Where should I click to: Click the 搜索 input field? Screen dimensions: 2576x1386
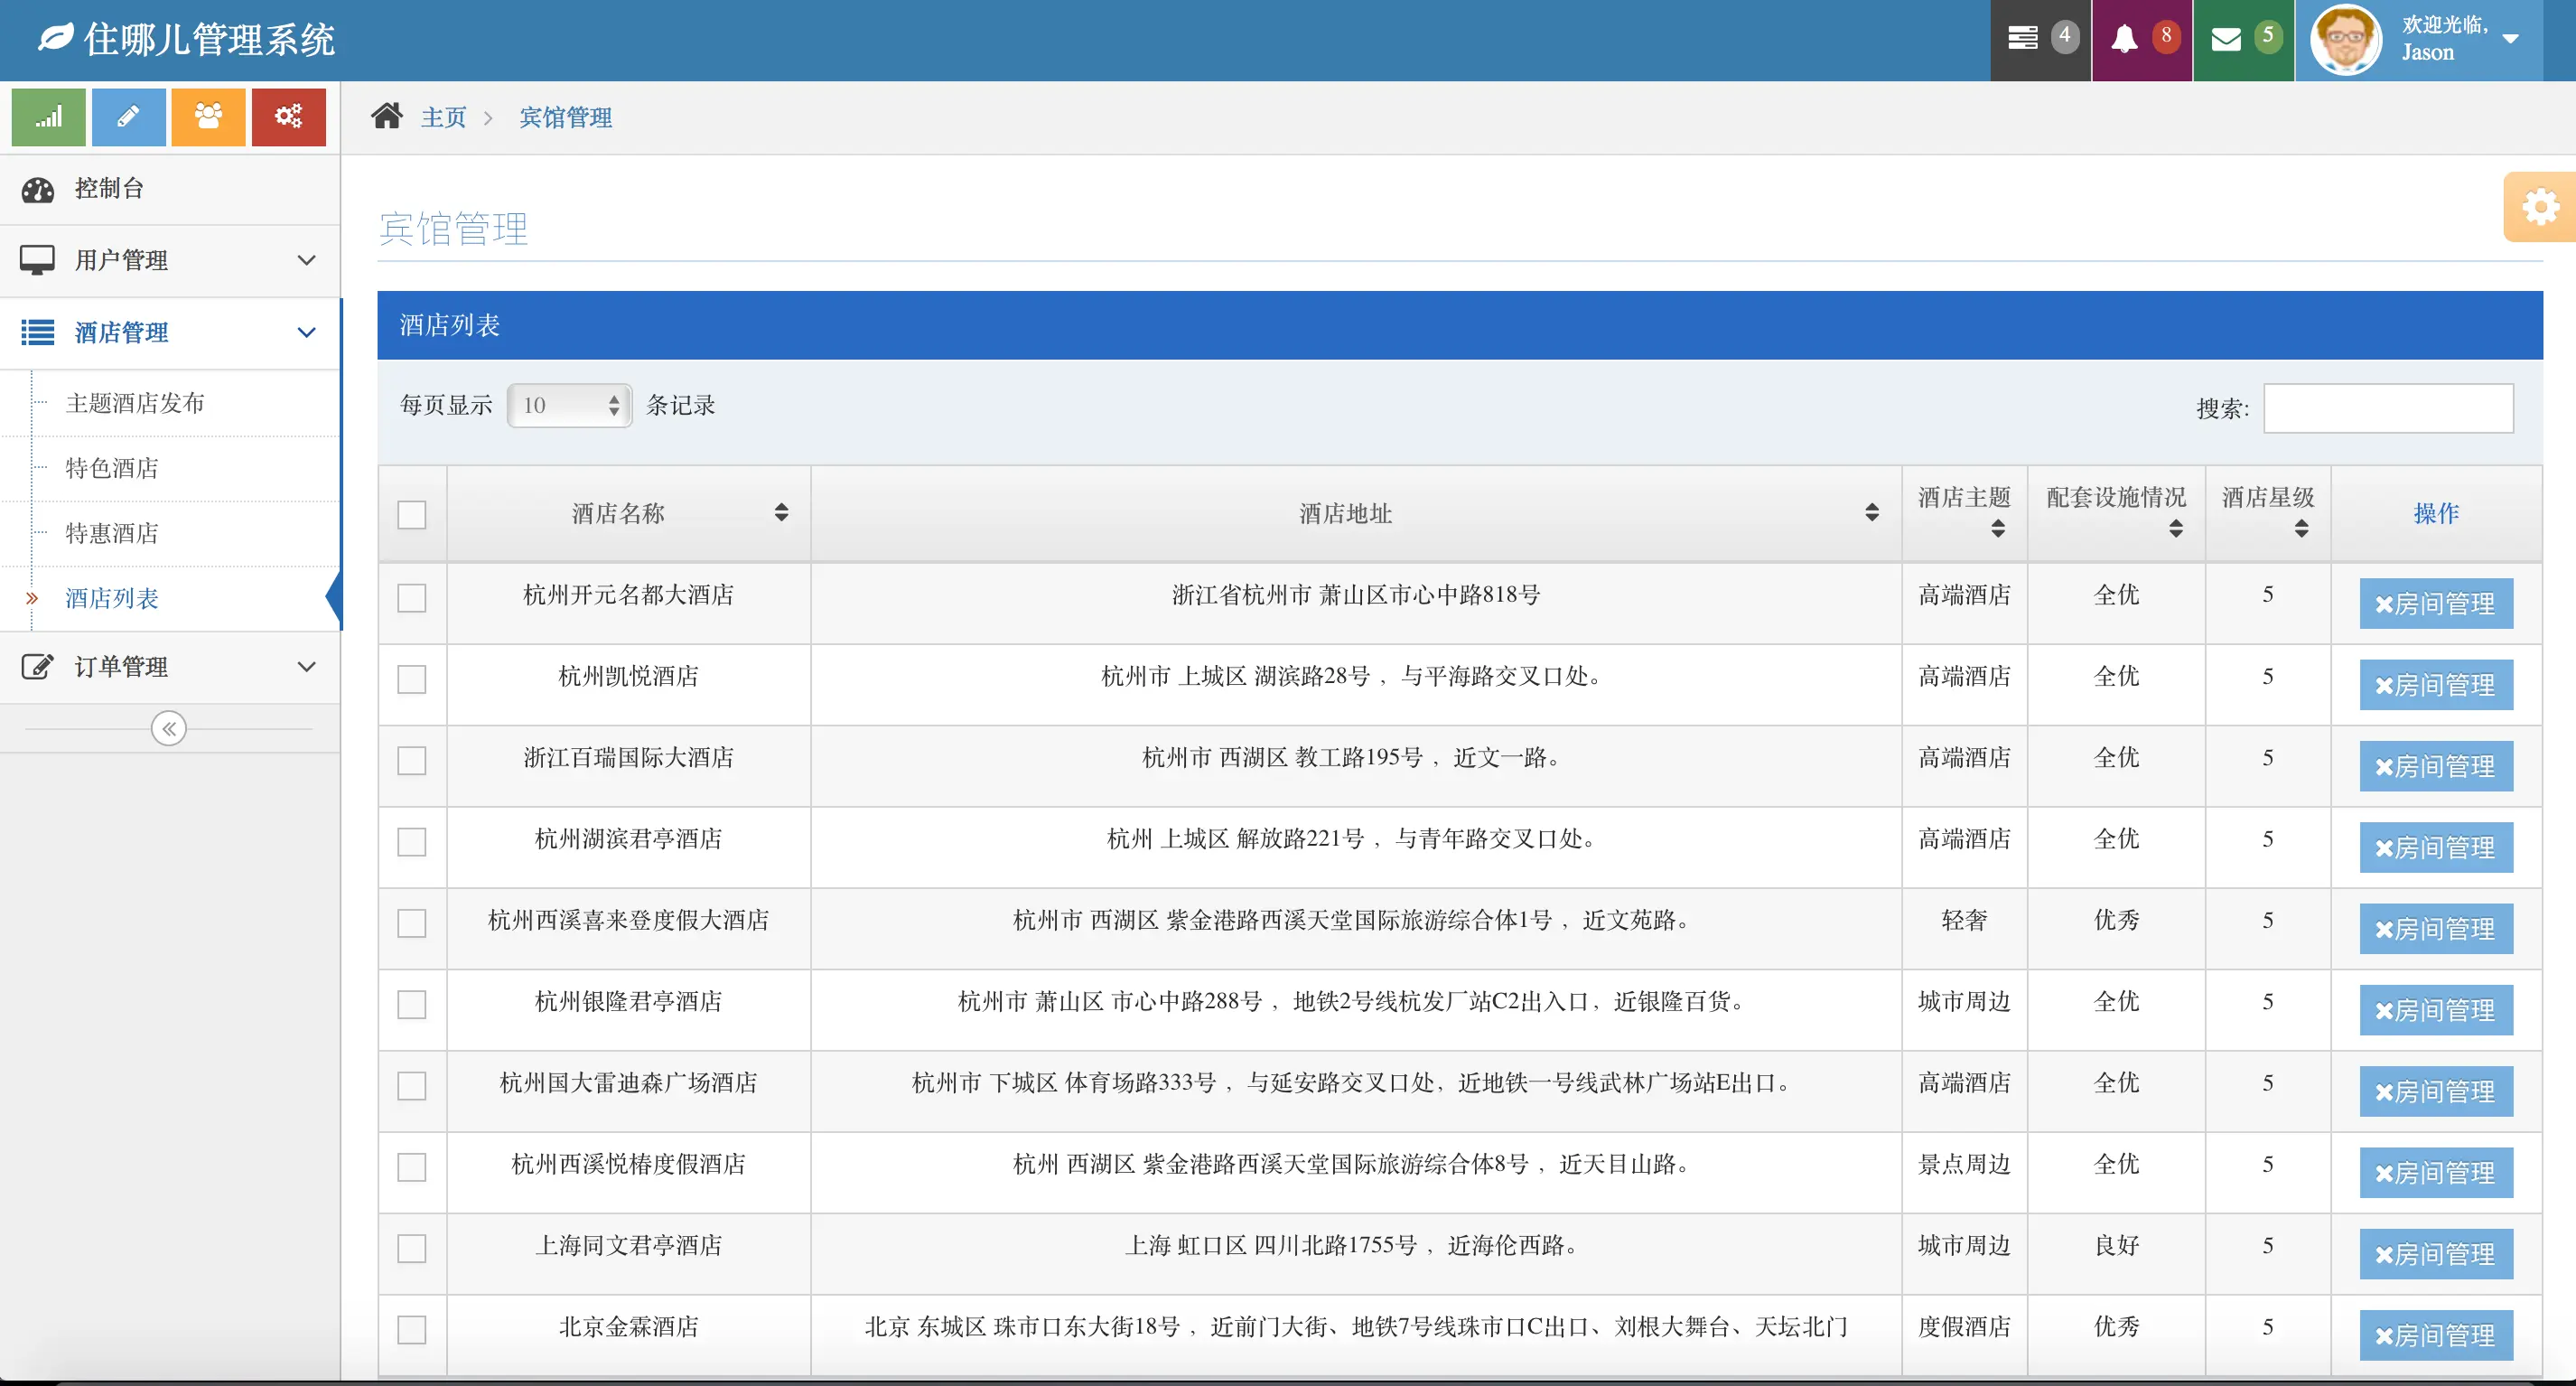click(2387, 408)
